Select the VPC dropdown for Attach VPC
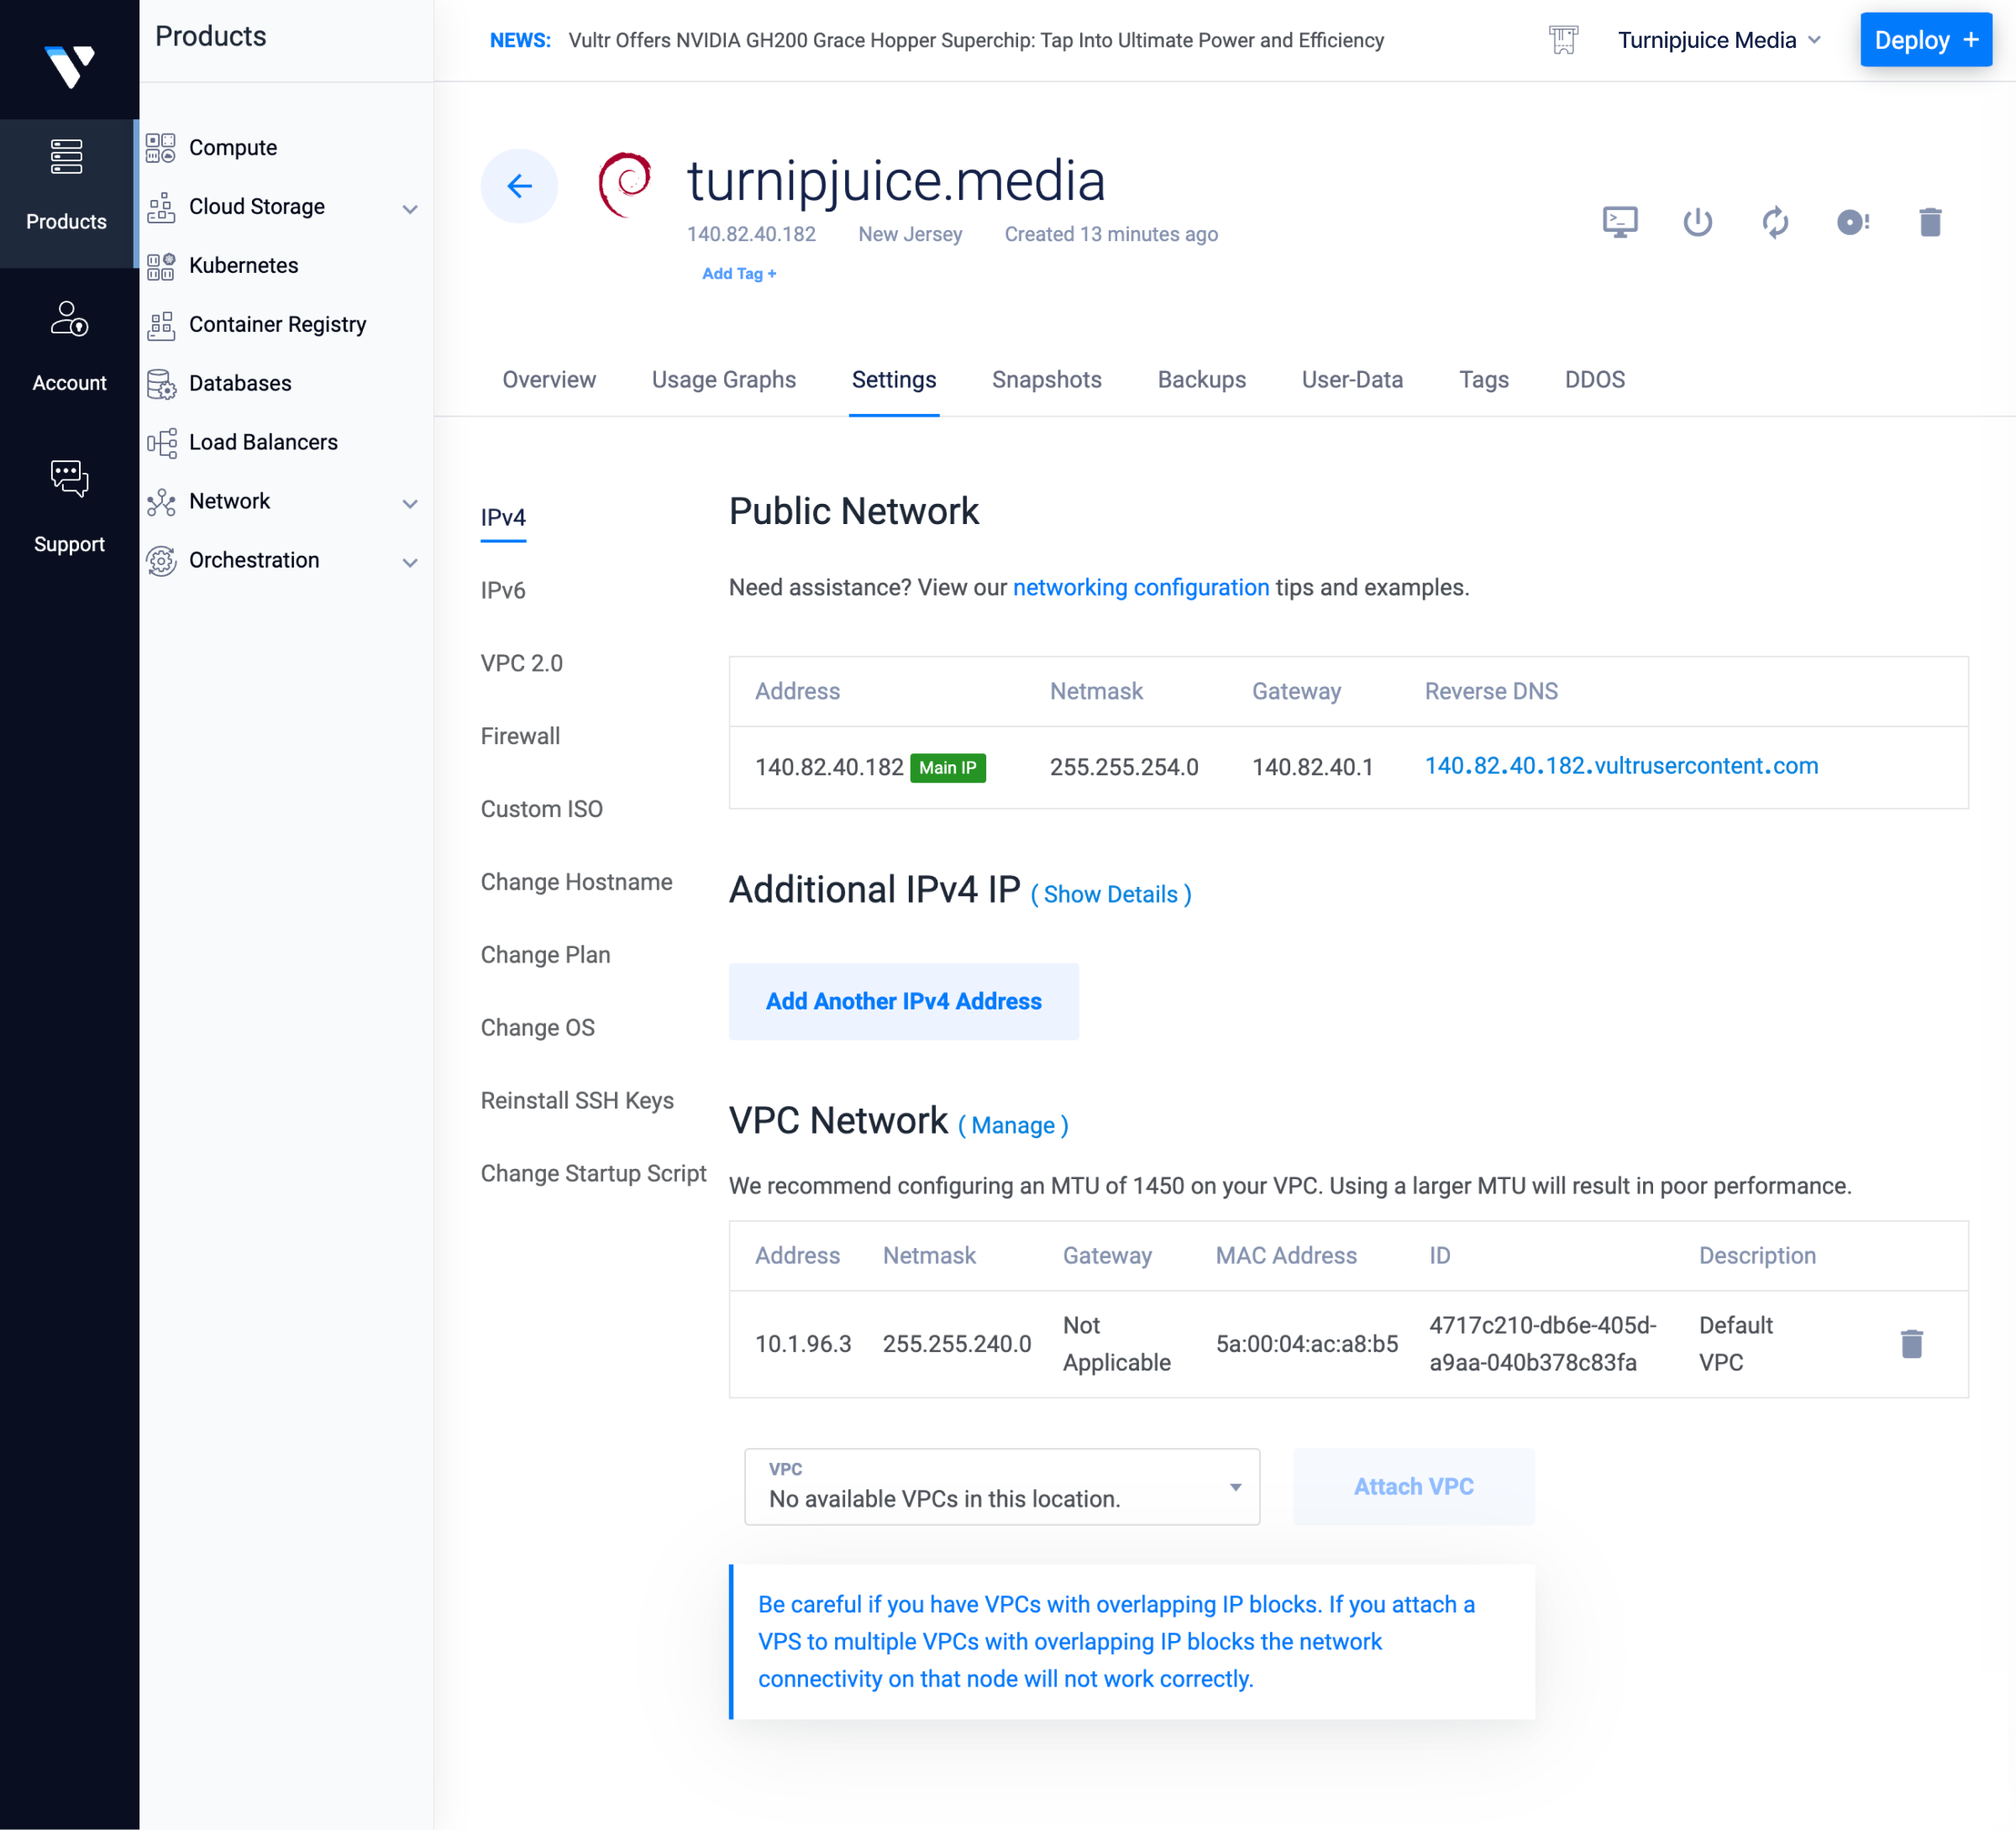Screen dimensions: 2016x1830 pyautogui.click(x=1001, y=1486)
